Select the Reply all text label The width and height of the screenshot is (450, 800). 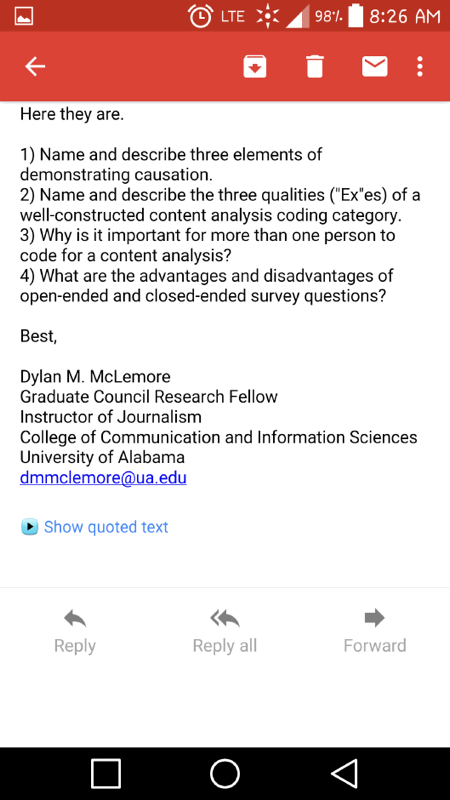pos(224,645)
